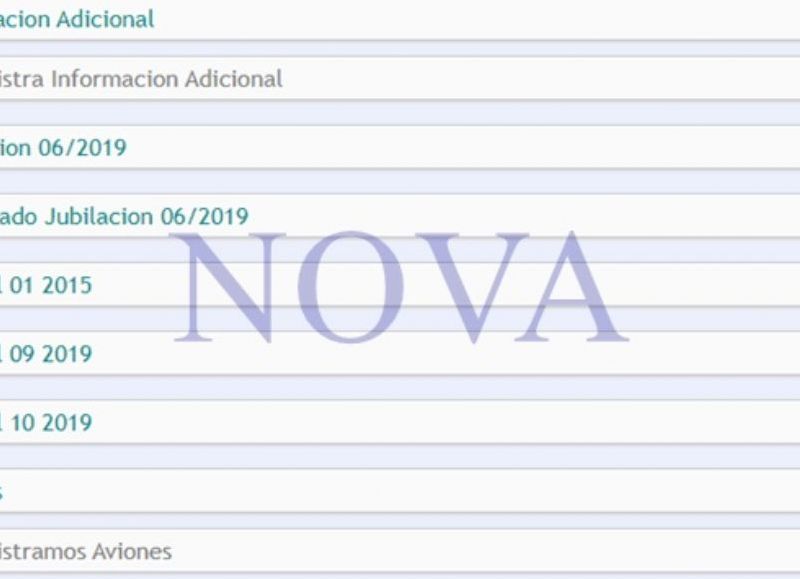Click the 'Aviones' row text
This screenshot has width=800, height=579.
(x=85, y=551)
